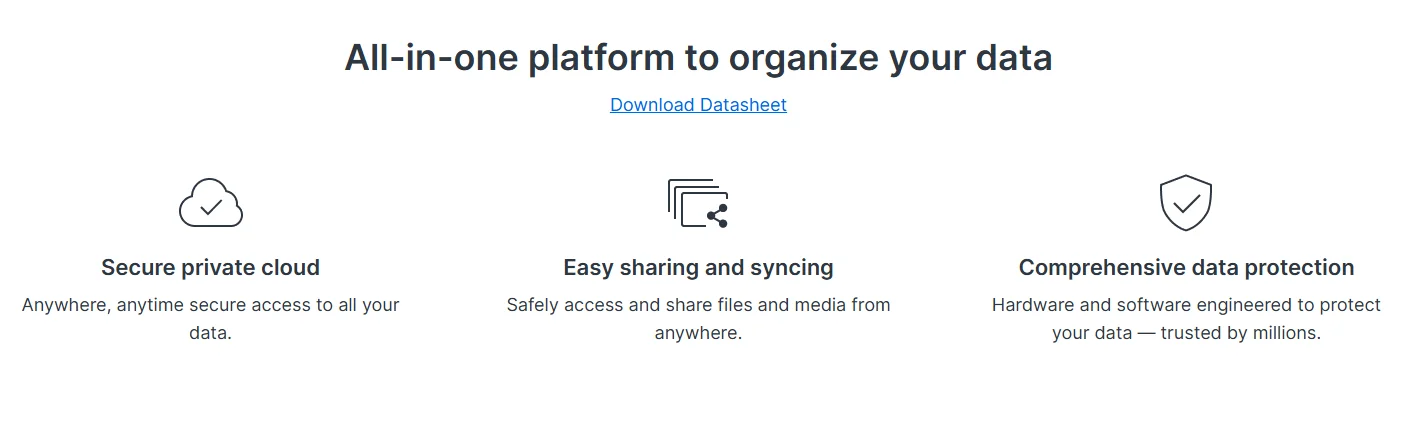Click the 'All-in-one platform' main page title
Viewport: 1408px width, 426px height.
698,58
